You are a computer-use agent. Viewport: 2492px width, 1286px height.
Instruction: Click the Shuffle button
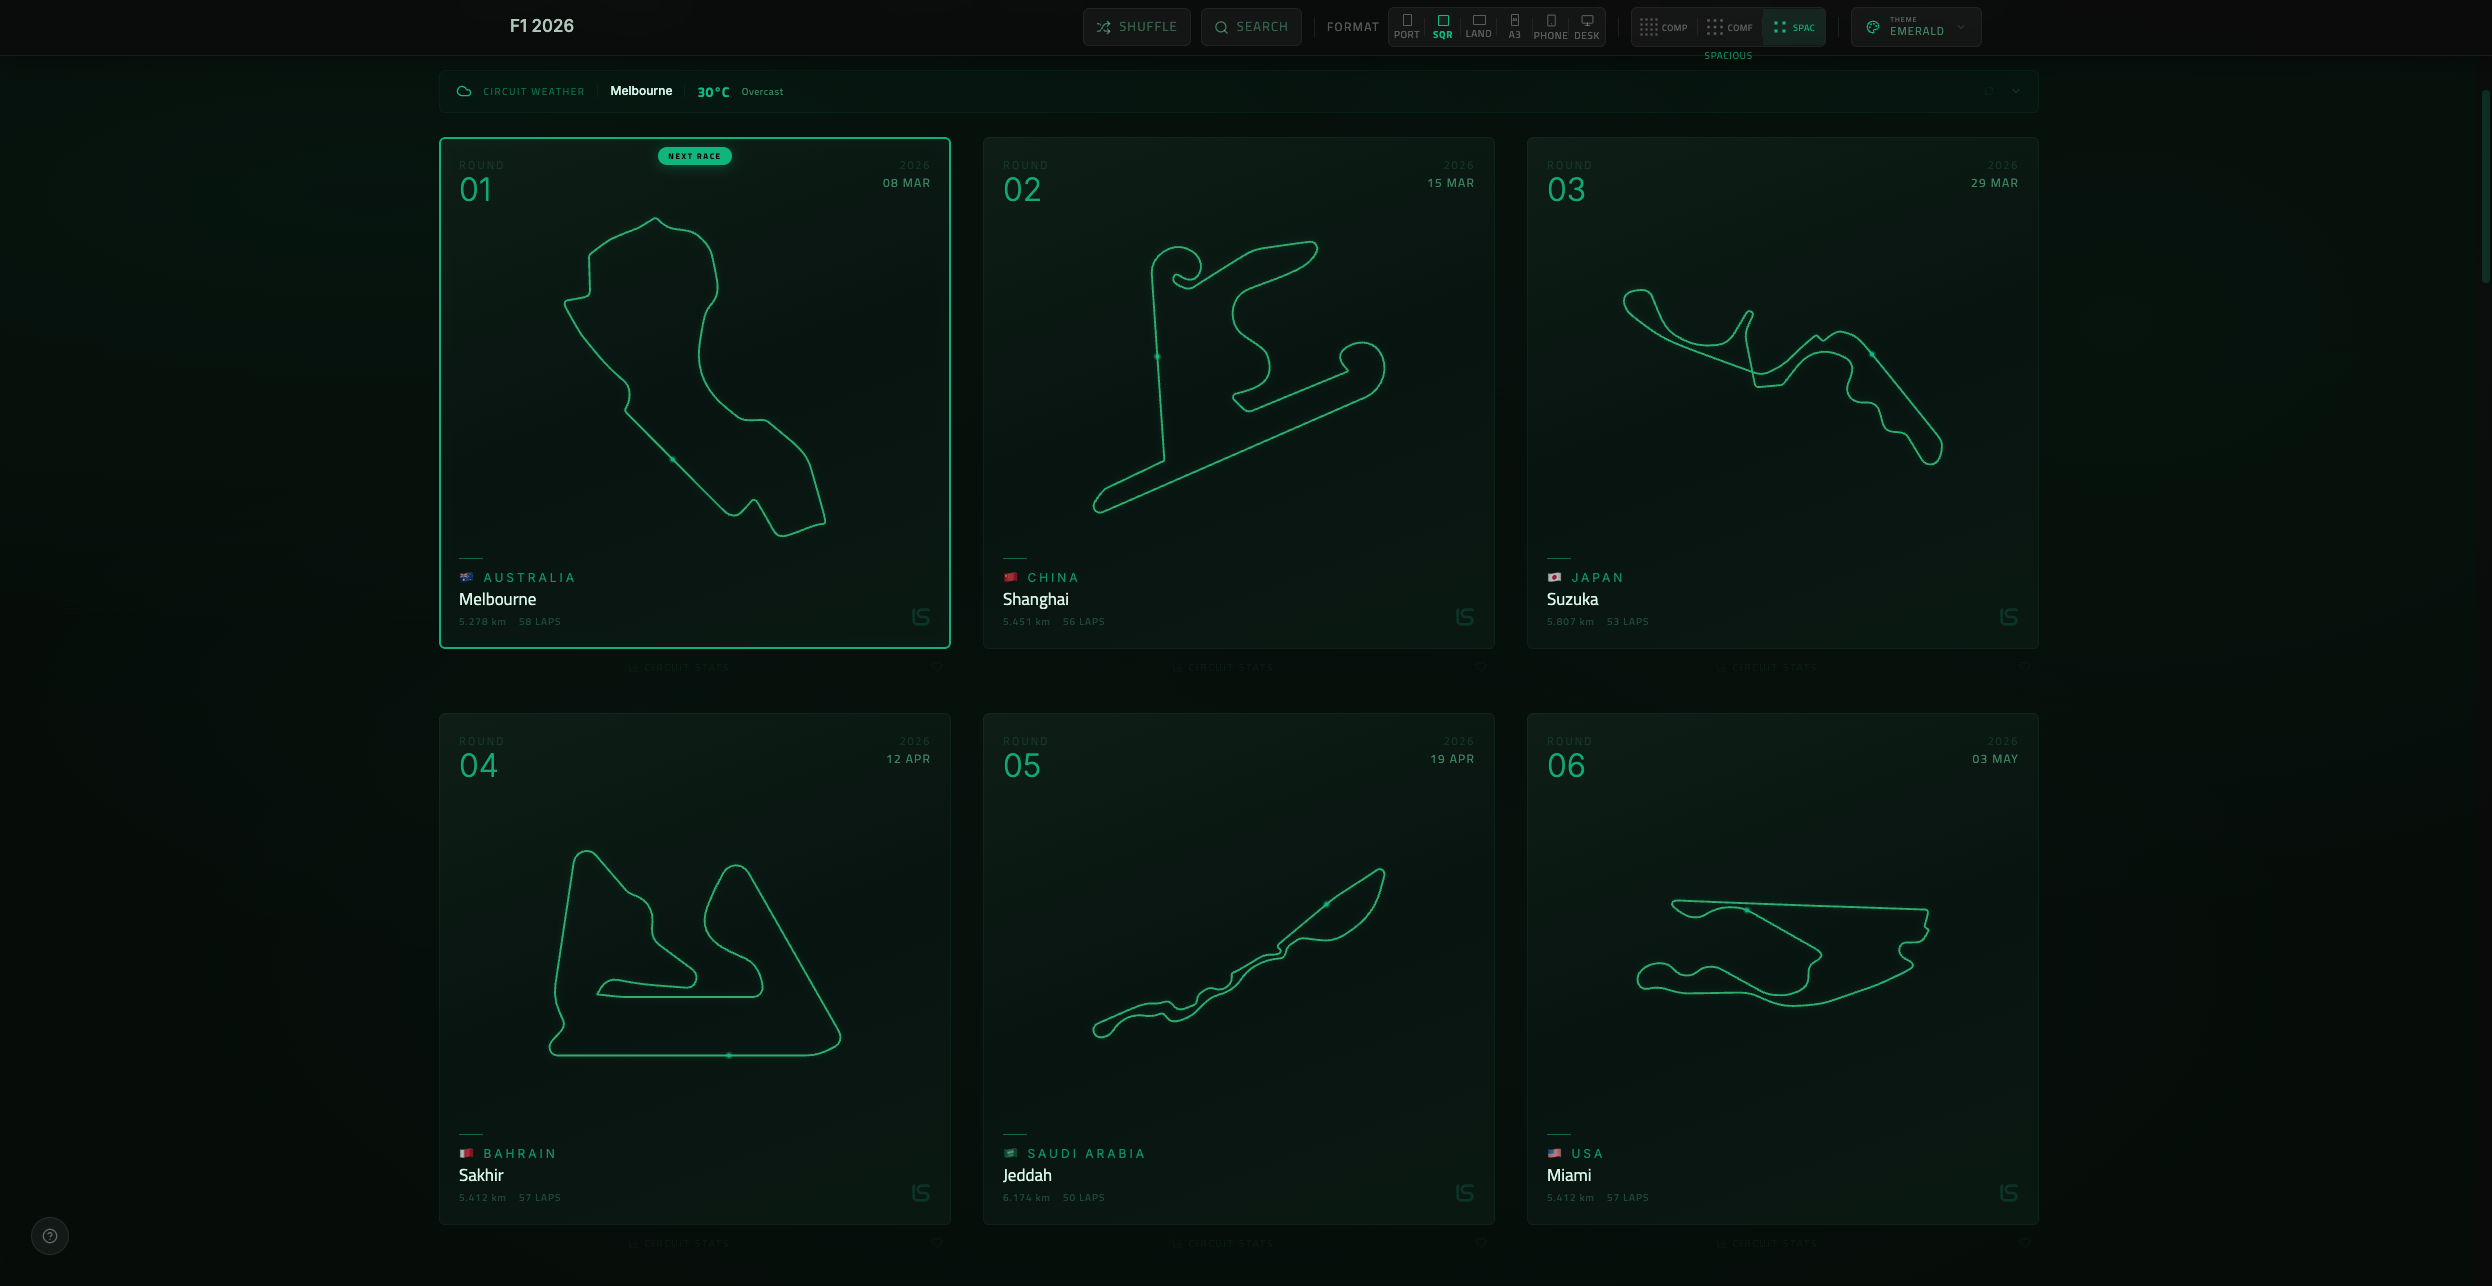click(x=1136, y=27)
